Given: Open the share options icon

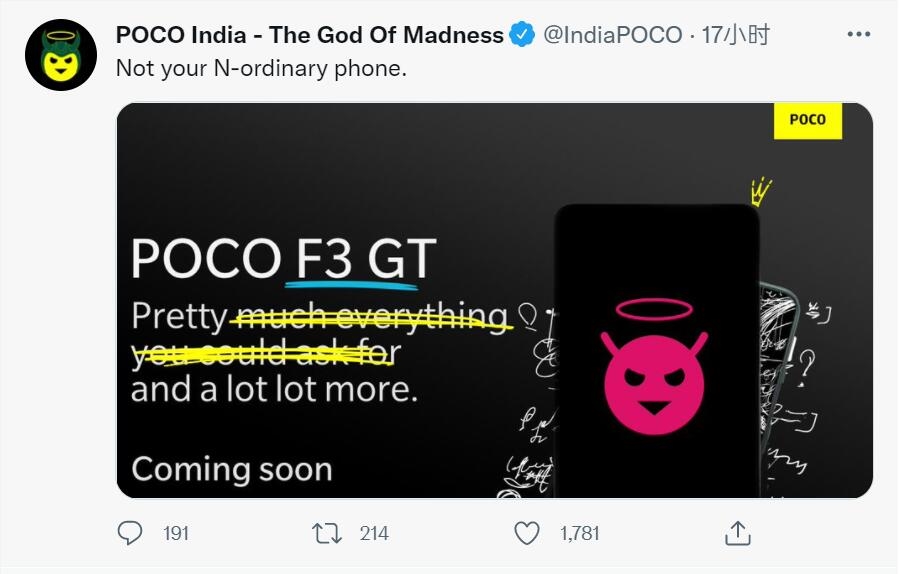Looking at the screenshot, I should point(737,533).
